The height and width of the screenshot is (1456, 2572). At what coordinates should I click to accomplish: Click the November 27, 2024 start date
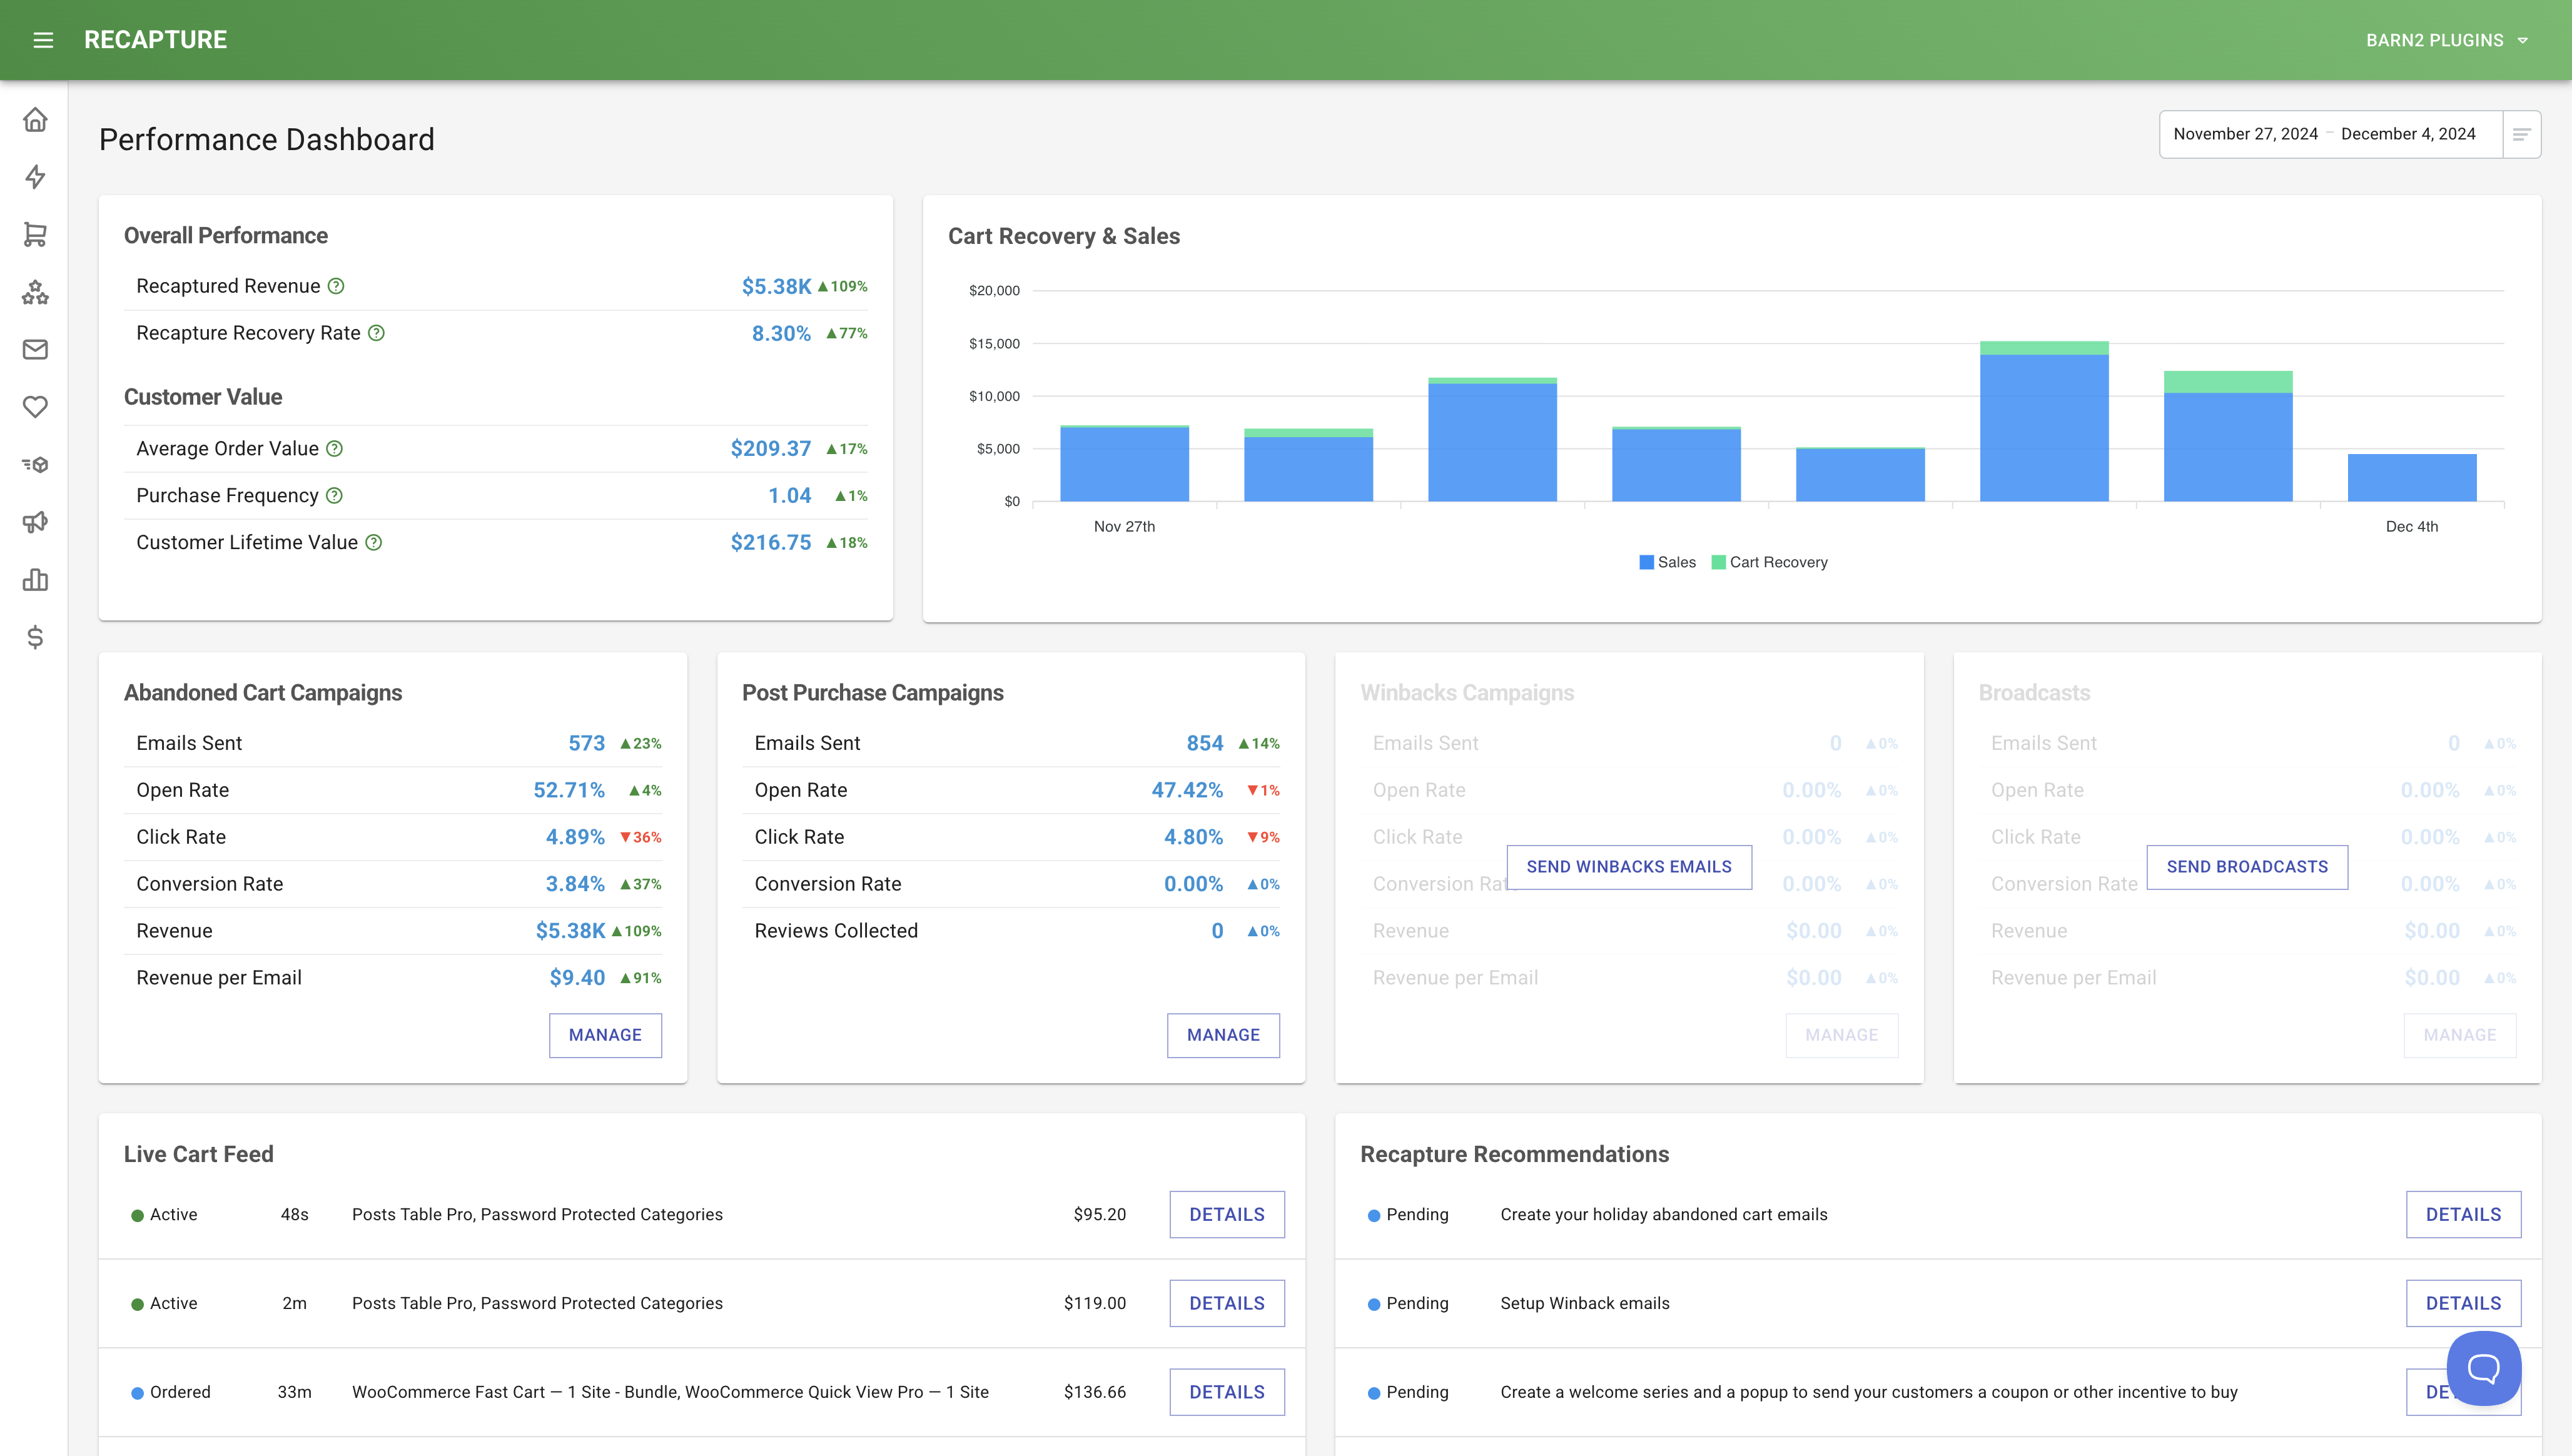coord(2245,134)
